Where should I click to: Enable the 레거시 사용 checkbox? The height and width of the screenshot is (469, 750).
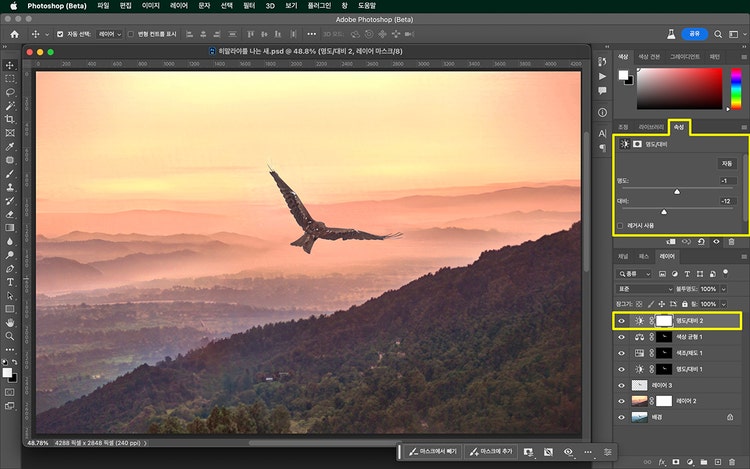[x=621, y=226]
